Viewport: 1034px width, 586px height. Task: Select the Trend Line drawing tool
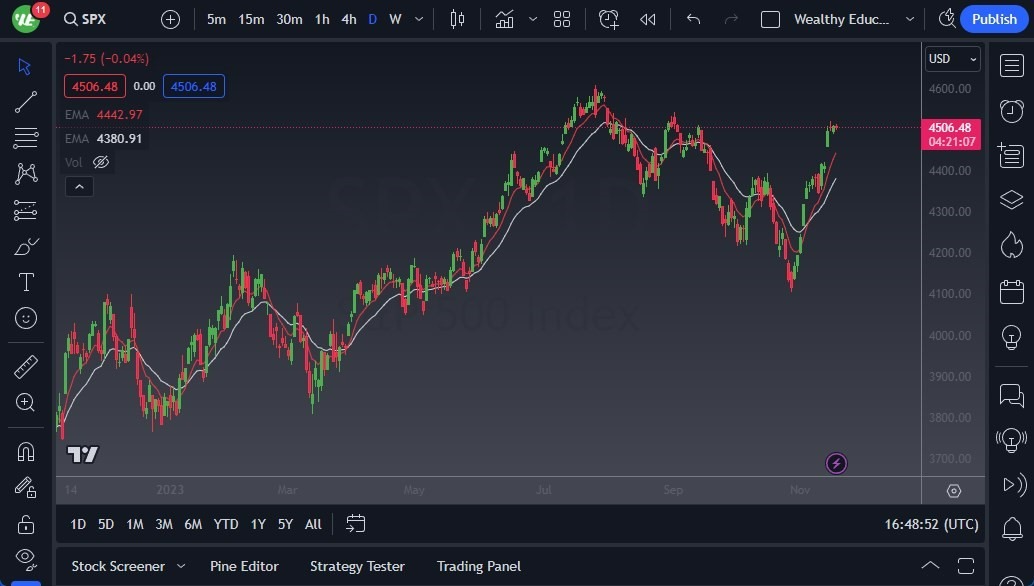pos(25,101)
